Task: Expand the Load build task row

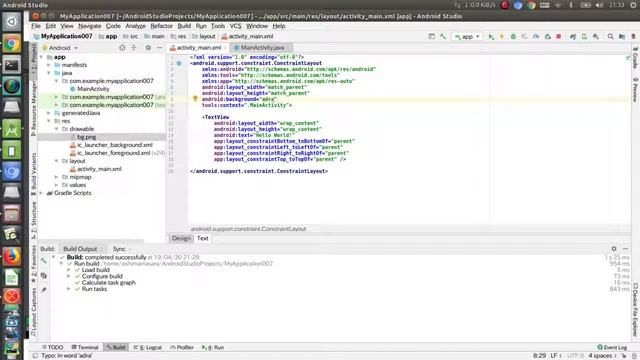Action: coord(69,270)
